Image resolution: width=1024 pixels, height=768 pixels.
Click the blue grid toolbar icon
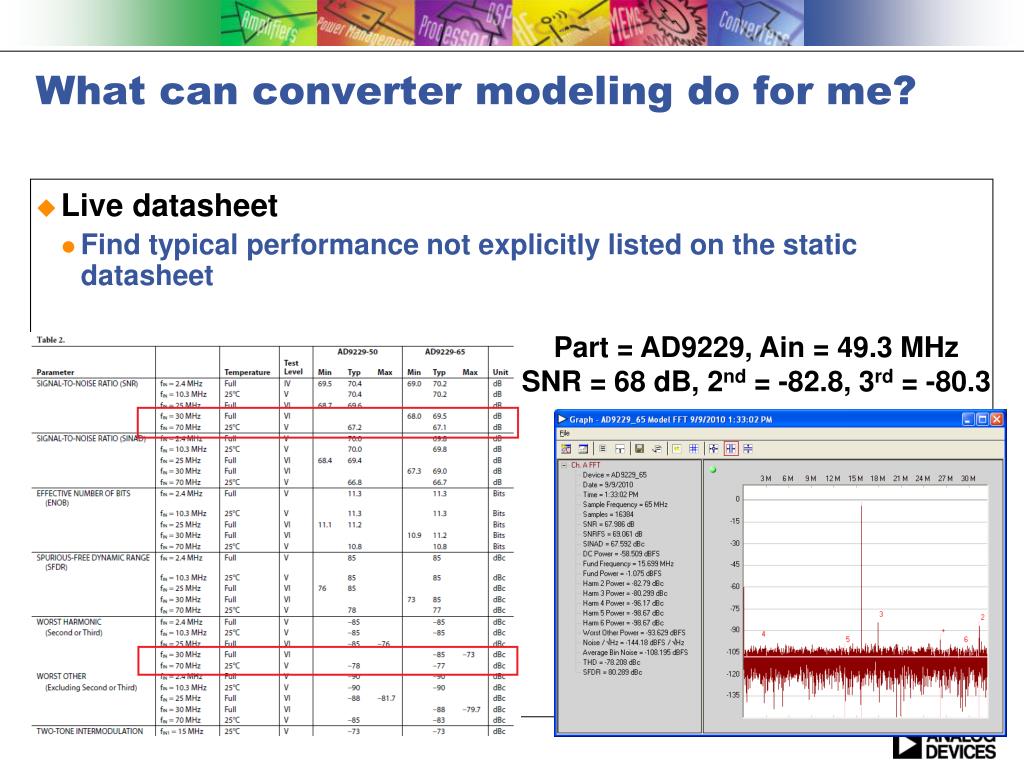[694, 449]
